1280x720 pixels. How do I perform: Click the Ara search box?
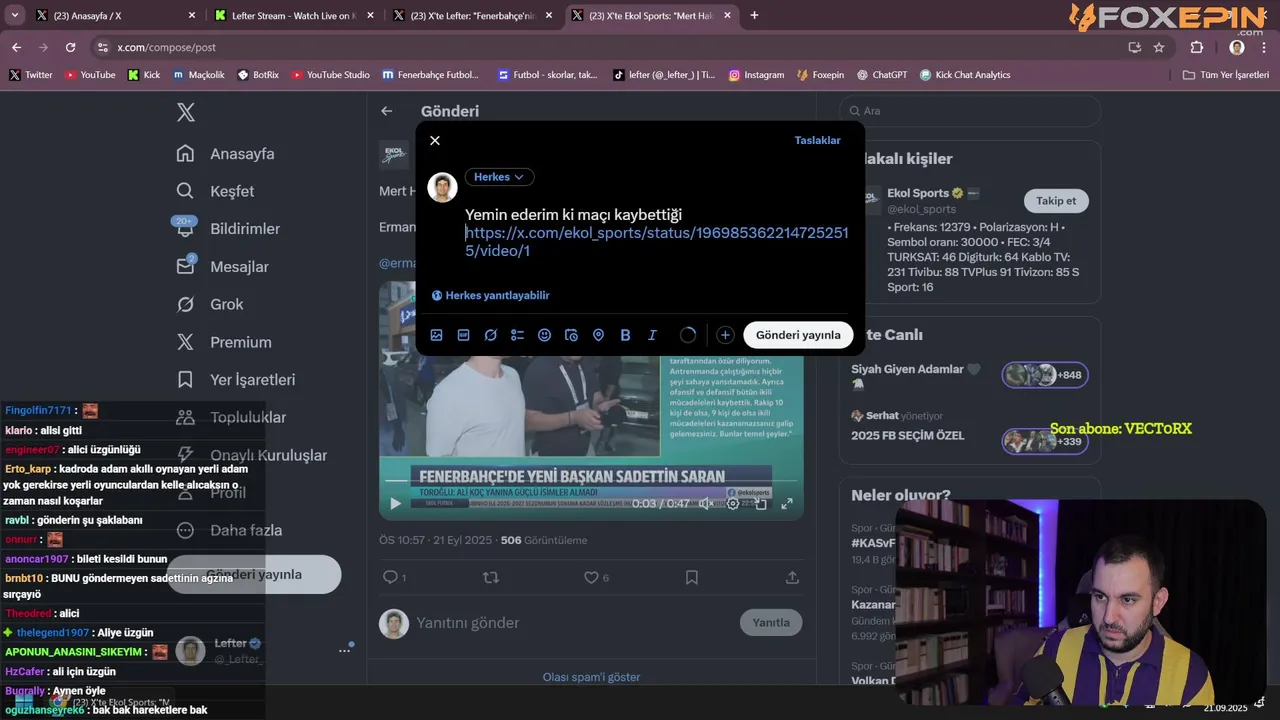(x=970, y=111)
